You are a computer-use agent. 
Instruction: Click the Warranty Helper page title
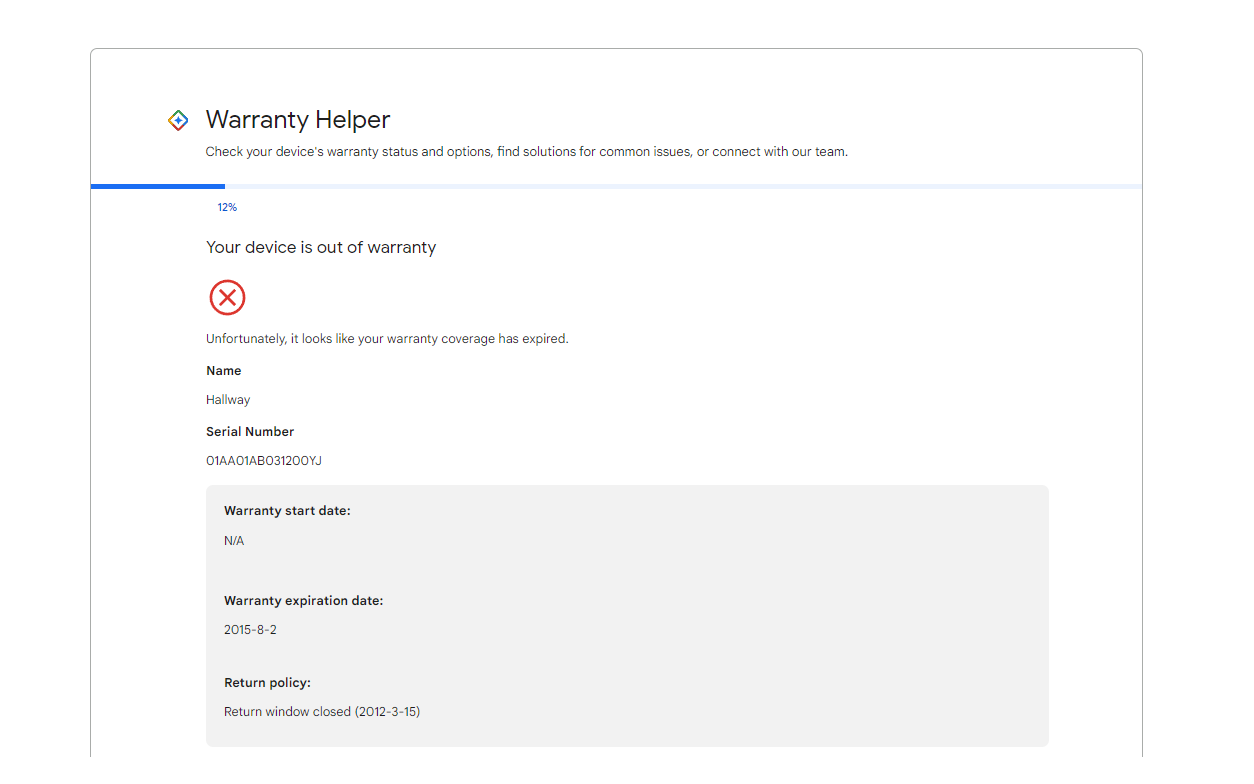pos(297,120)
